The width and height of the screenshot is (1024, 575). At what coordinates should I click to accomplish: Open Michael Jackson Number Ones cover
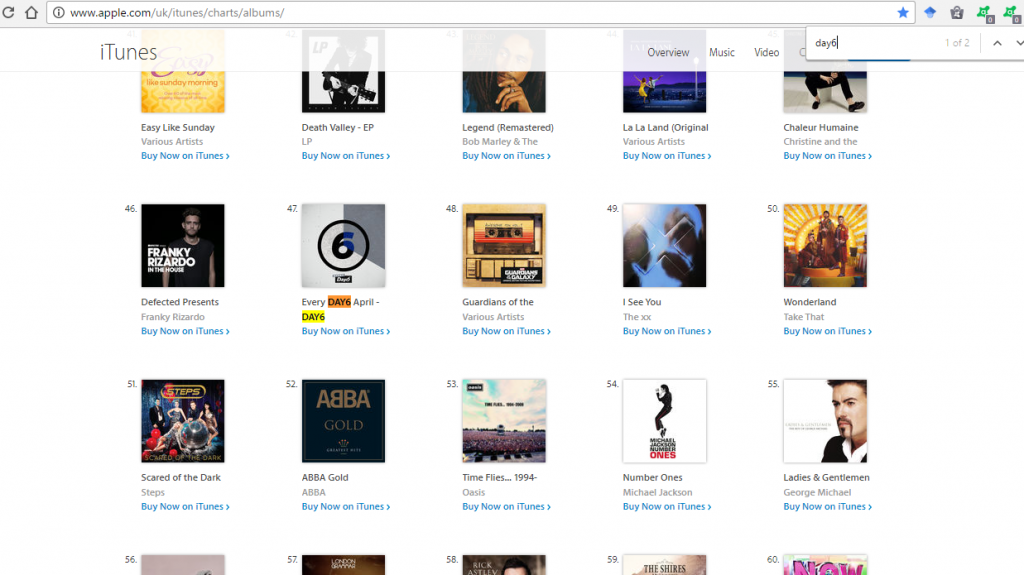[x=665, y=421]
